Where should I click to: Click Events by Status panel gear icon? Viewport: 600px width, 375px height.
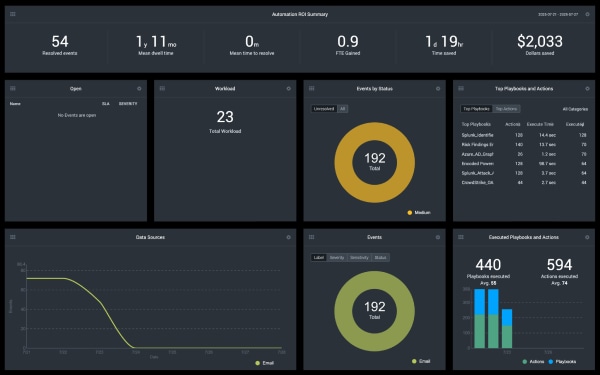tap(438, 88)
